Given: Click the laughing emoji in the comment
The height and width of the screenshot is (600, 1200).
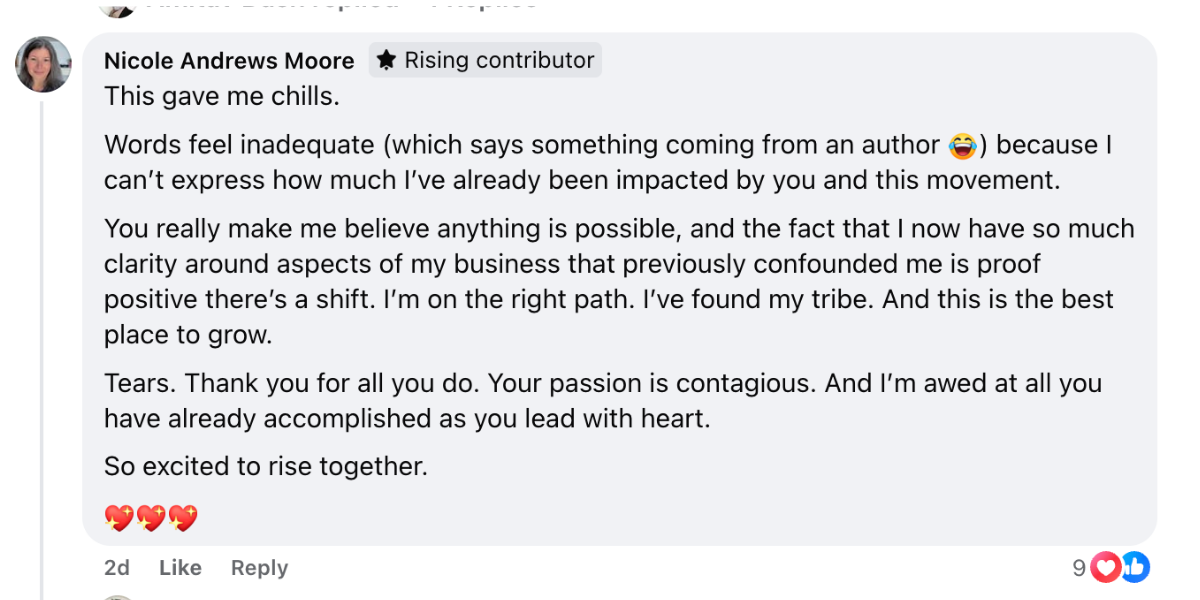Looking at the screenshot, I should [x=961, y=146].
